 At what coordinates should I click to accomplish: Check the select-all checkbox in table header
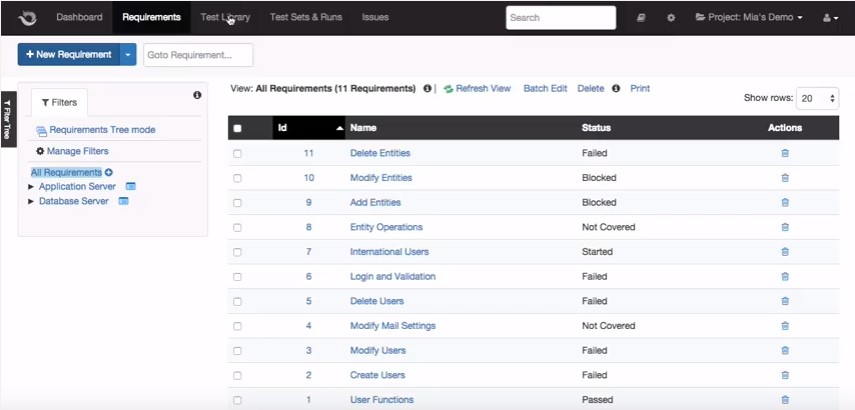coord(237,129)
